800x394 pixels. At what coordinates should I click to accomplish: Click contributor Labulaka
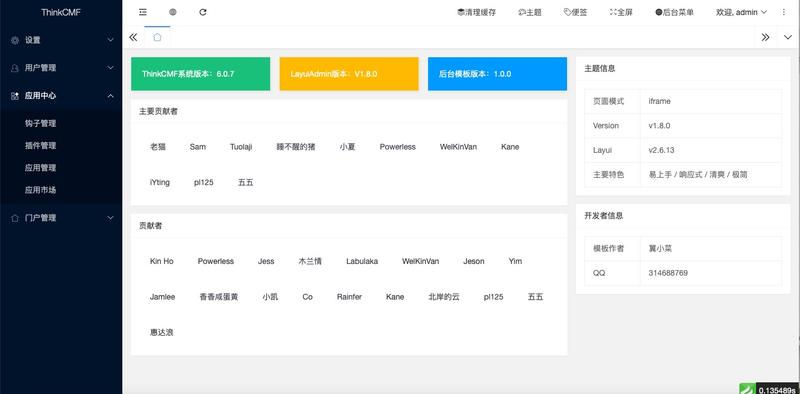[362, 261]
